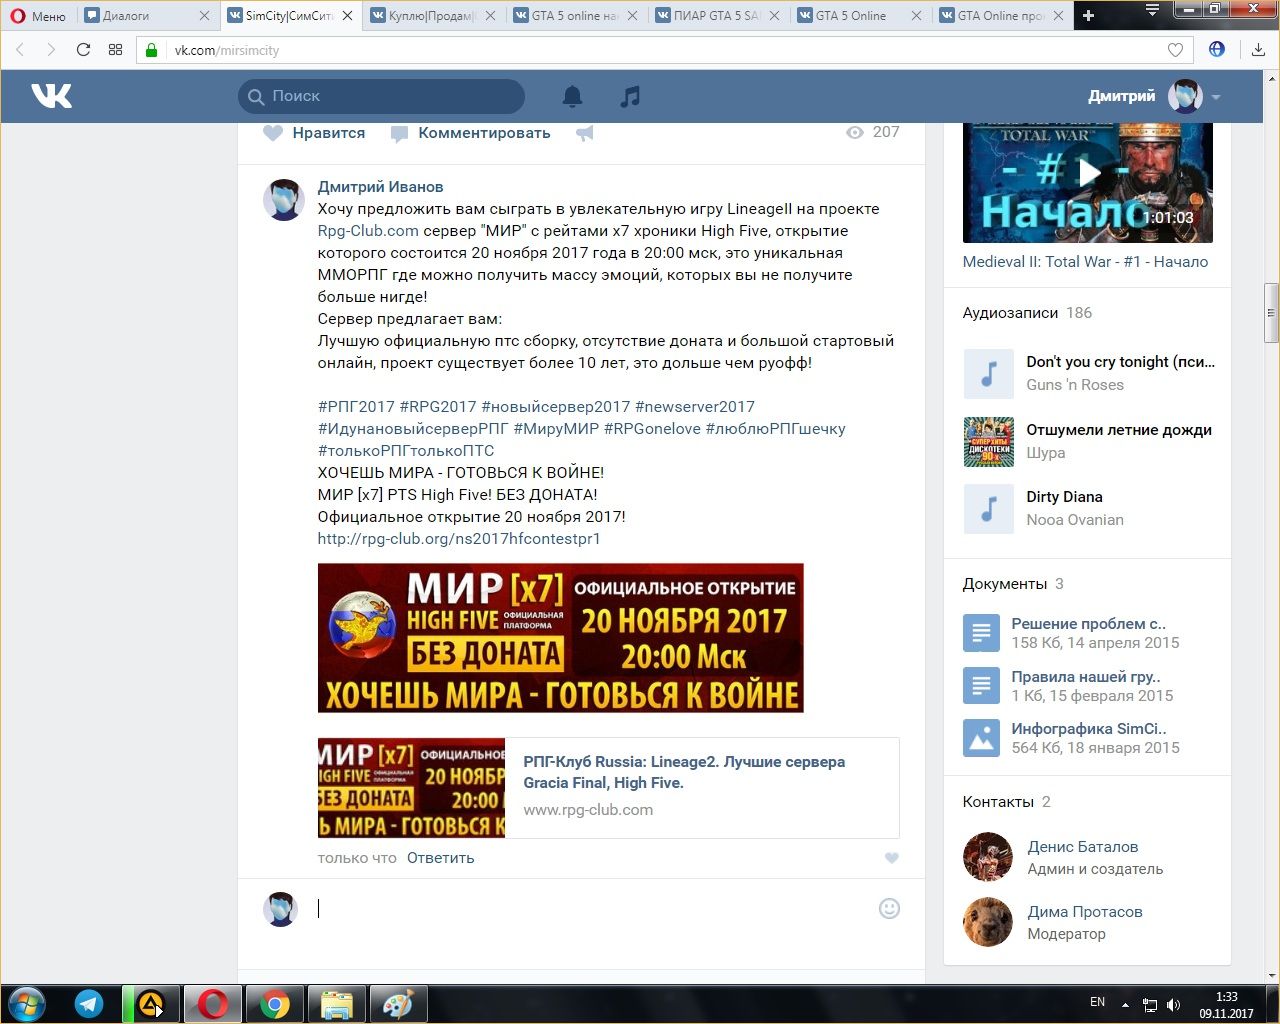Click the page vertical scrollbar
1280x1024 pixels.
(x=1271, y=312)
